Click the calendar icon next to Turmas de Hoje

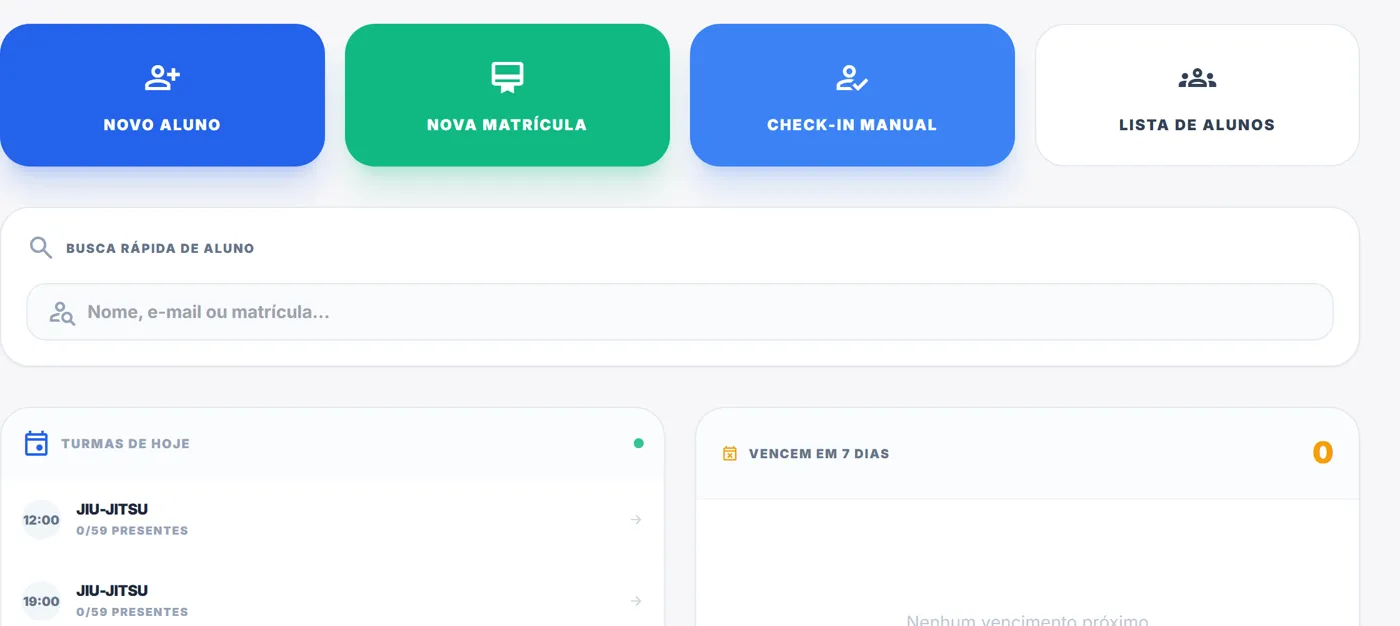pyautogui.click(x=36, y=443)
